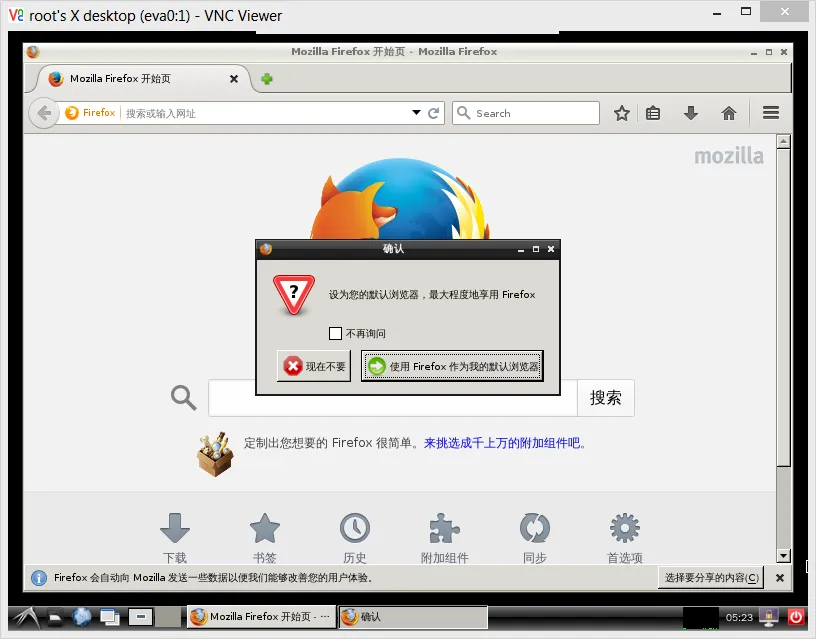Viewport: 816px width, 639px height.
Task: Click the taskbar start menu logo
Action: coord(26,617)
